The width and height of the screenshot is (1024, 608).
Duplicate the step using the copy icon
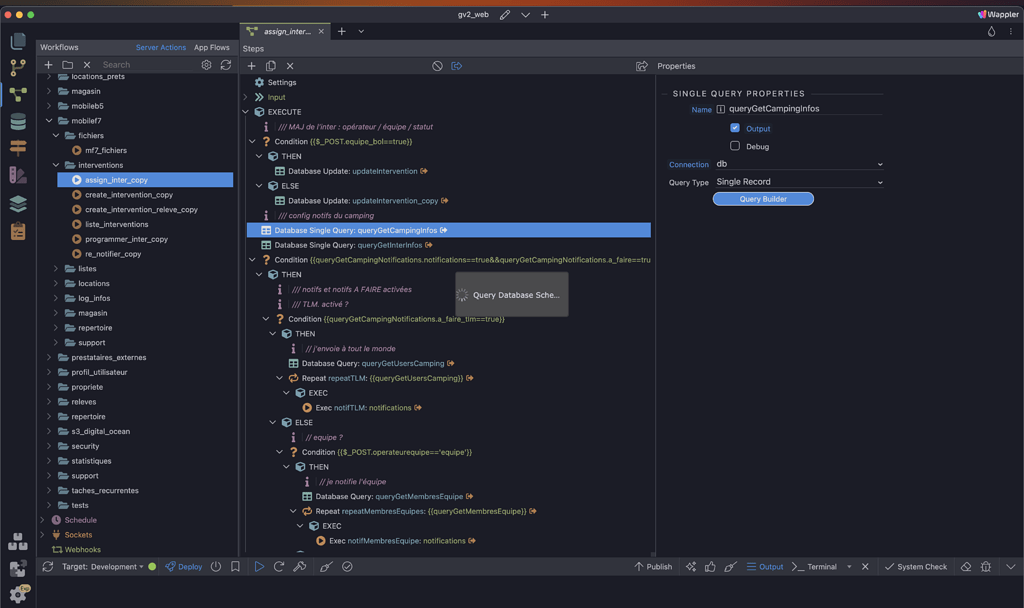(x=270, y=65)
